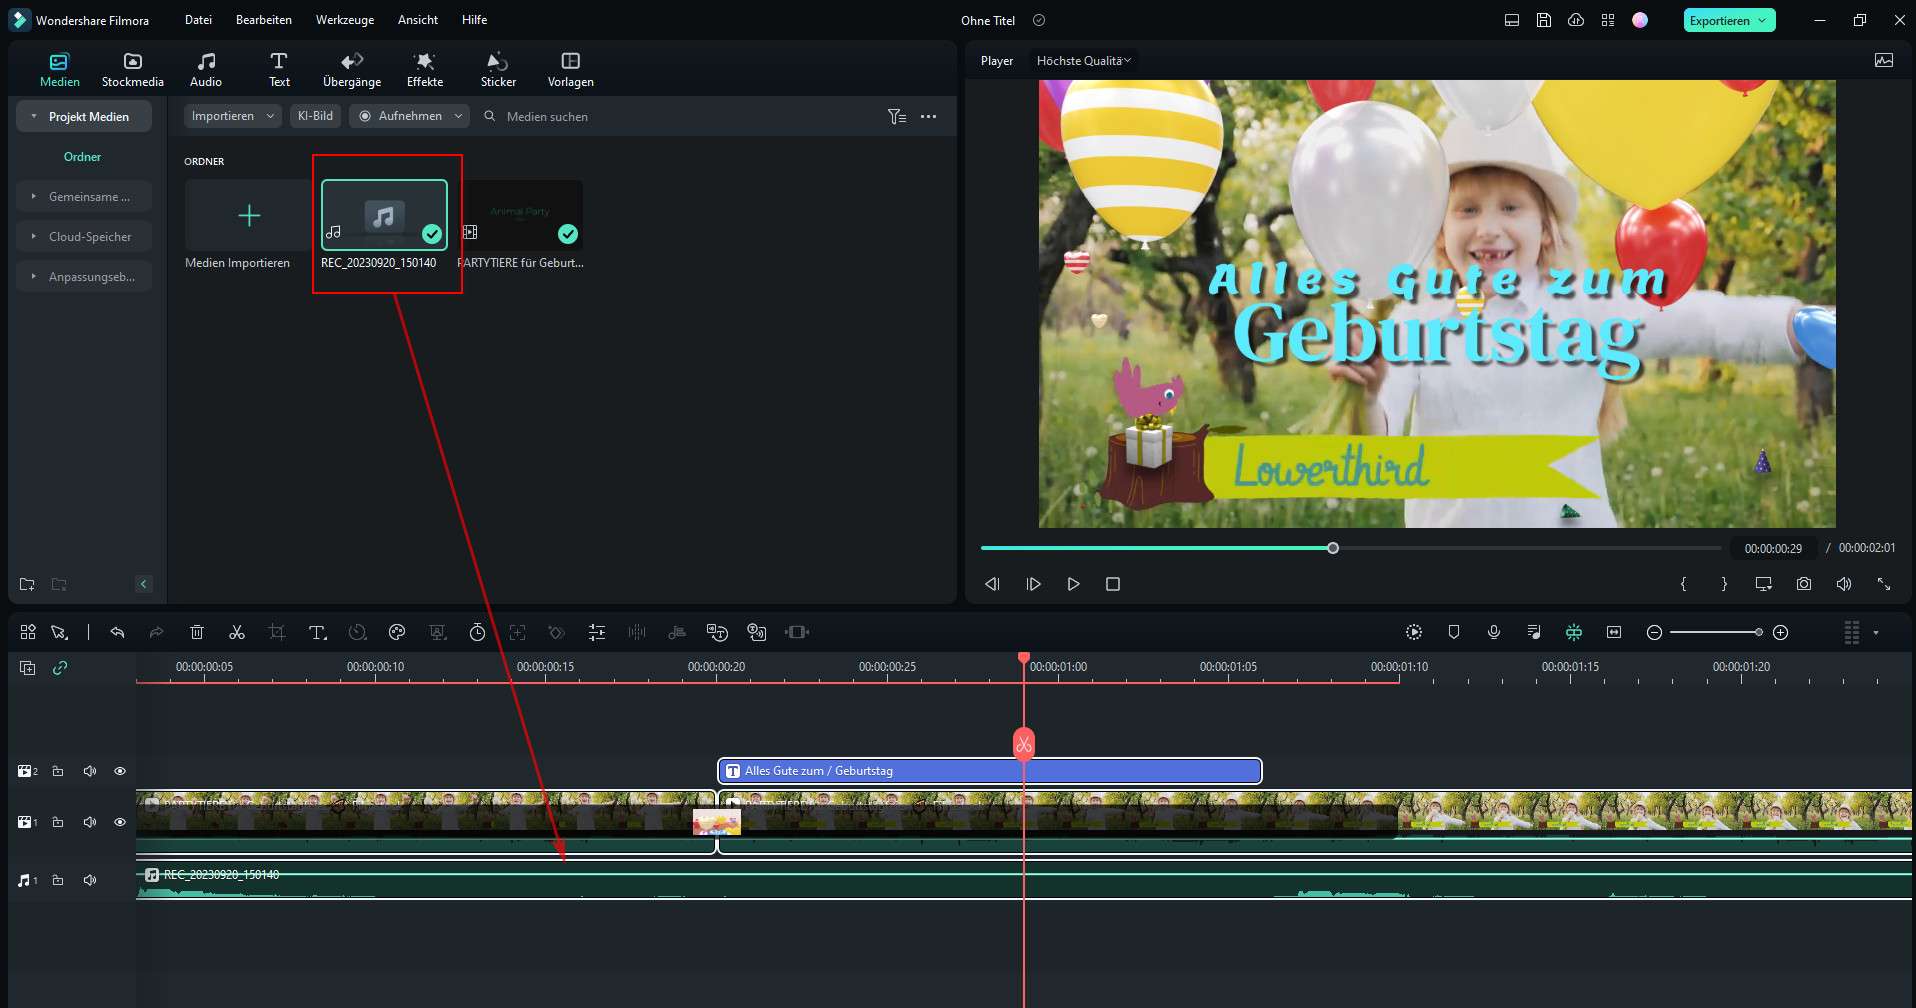Expand the Gemeinsame folder item
This screenshot has width=1916, height=1008.
84,197
